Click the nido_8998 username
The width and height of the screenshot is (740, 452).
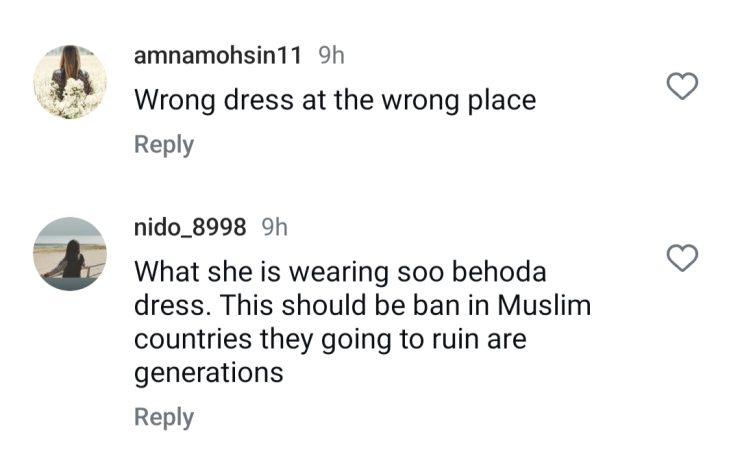190,227
